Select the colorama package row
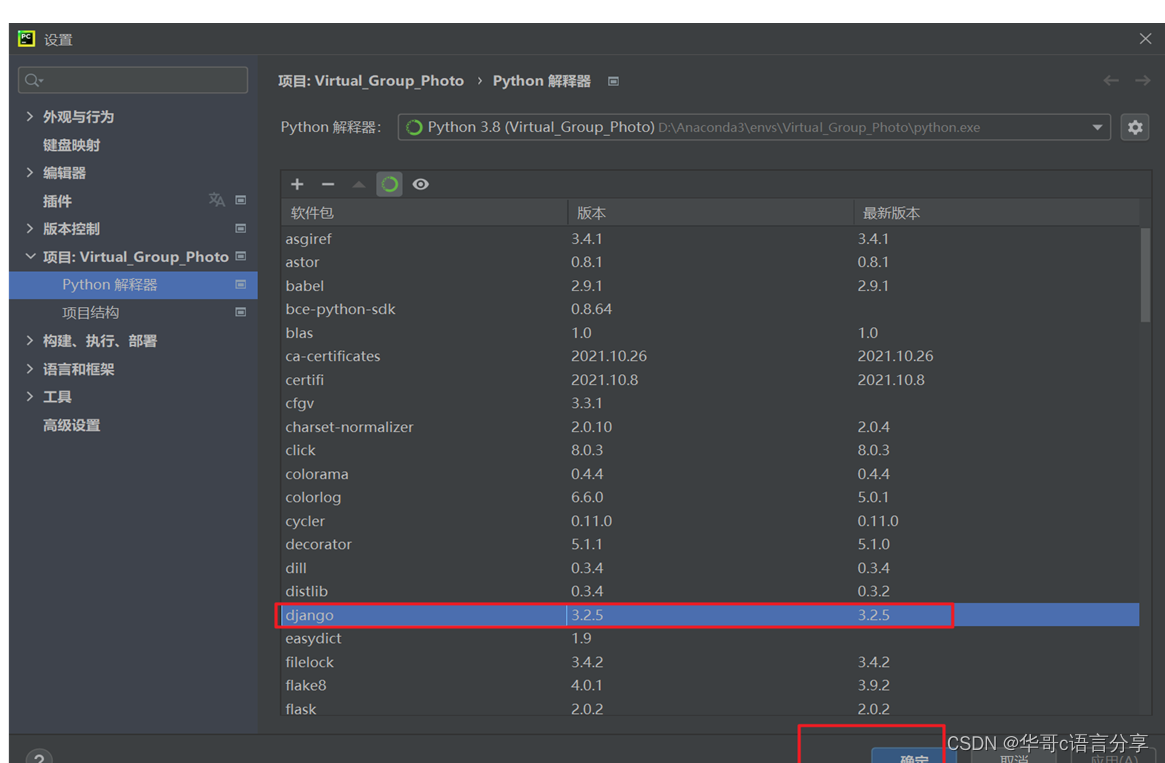This screenshot has width=1165, height=763. (710, 474)
